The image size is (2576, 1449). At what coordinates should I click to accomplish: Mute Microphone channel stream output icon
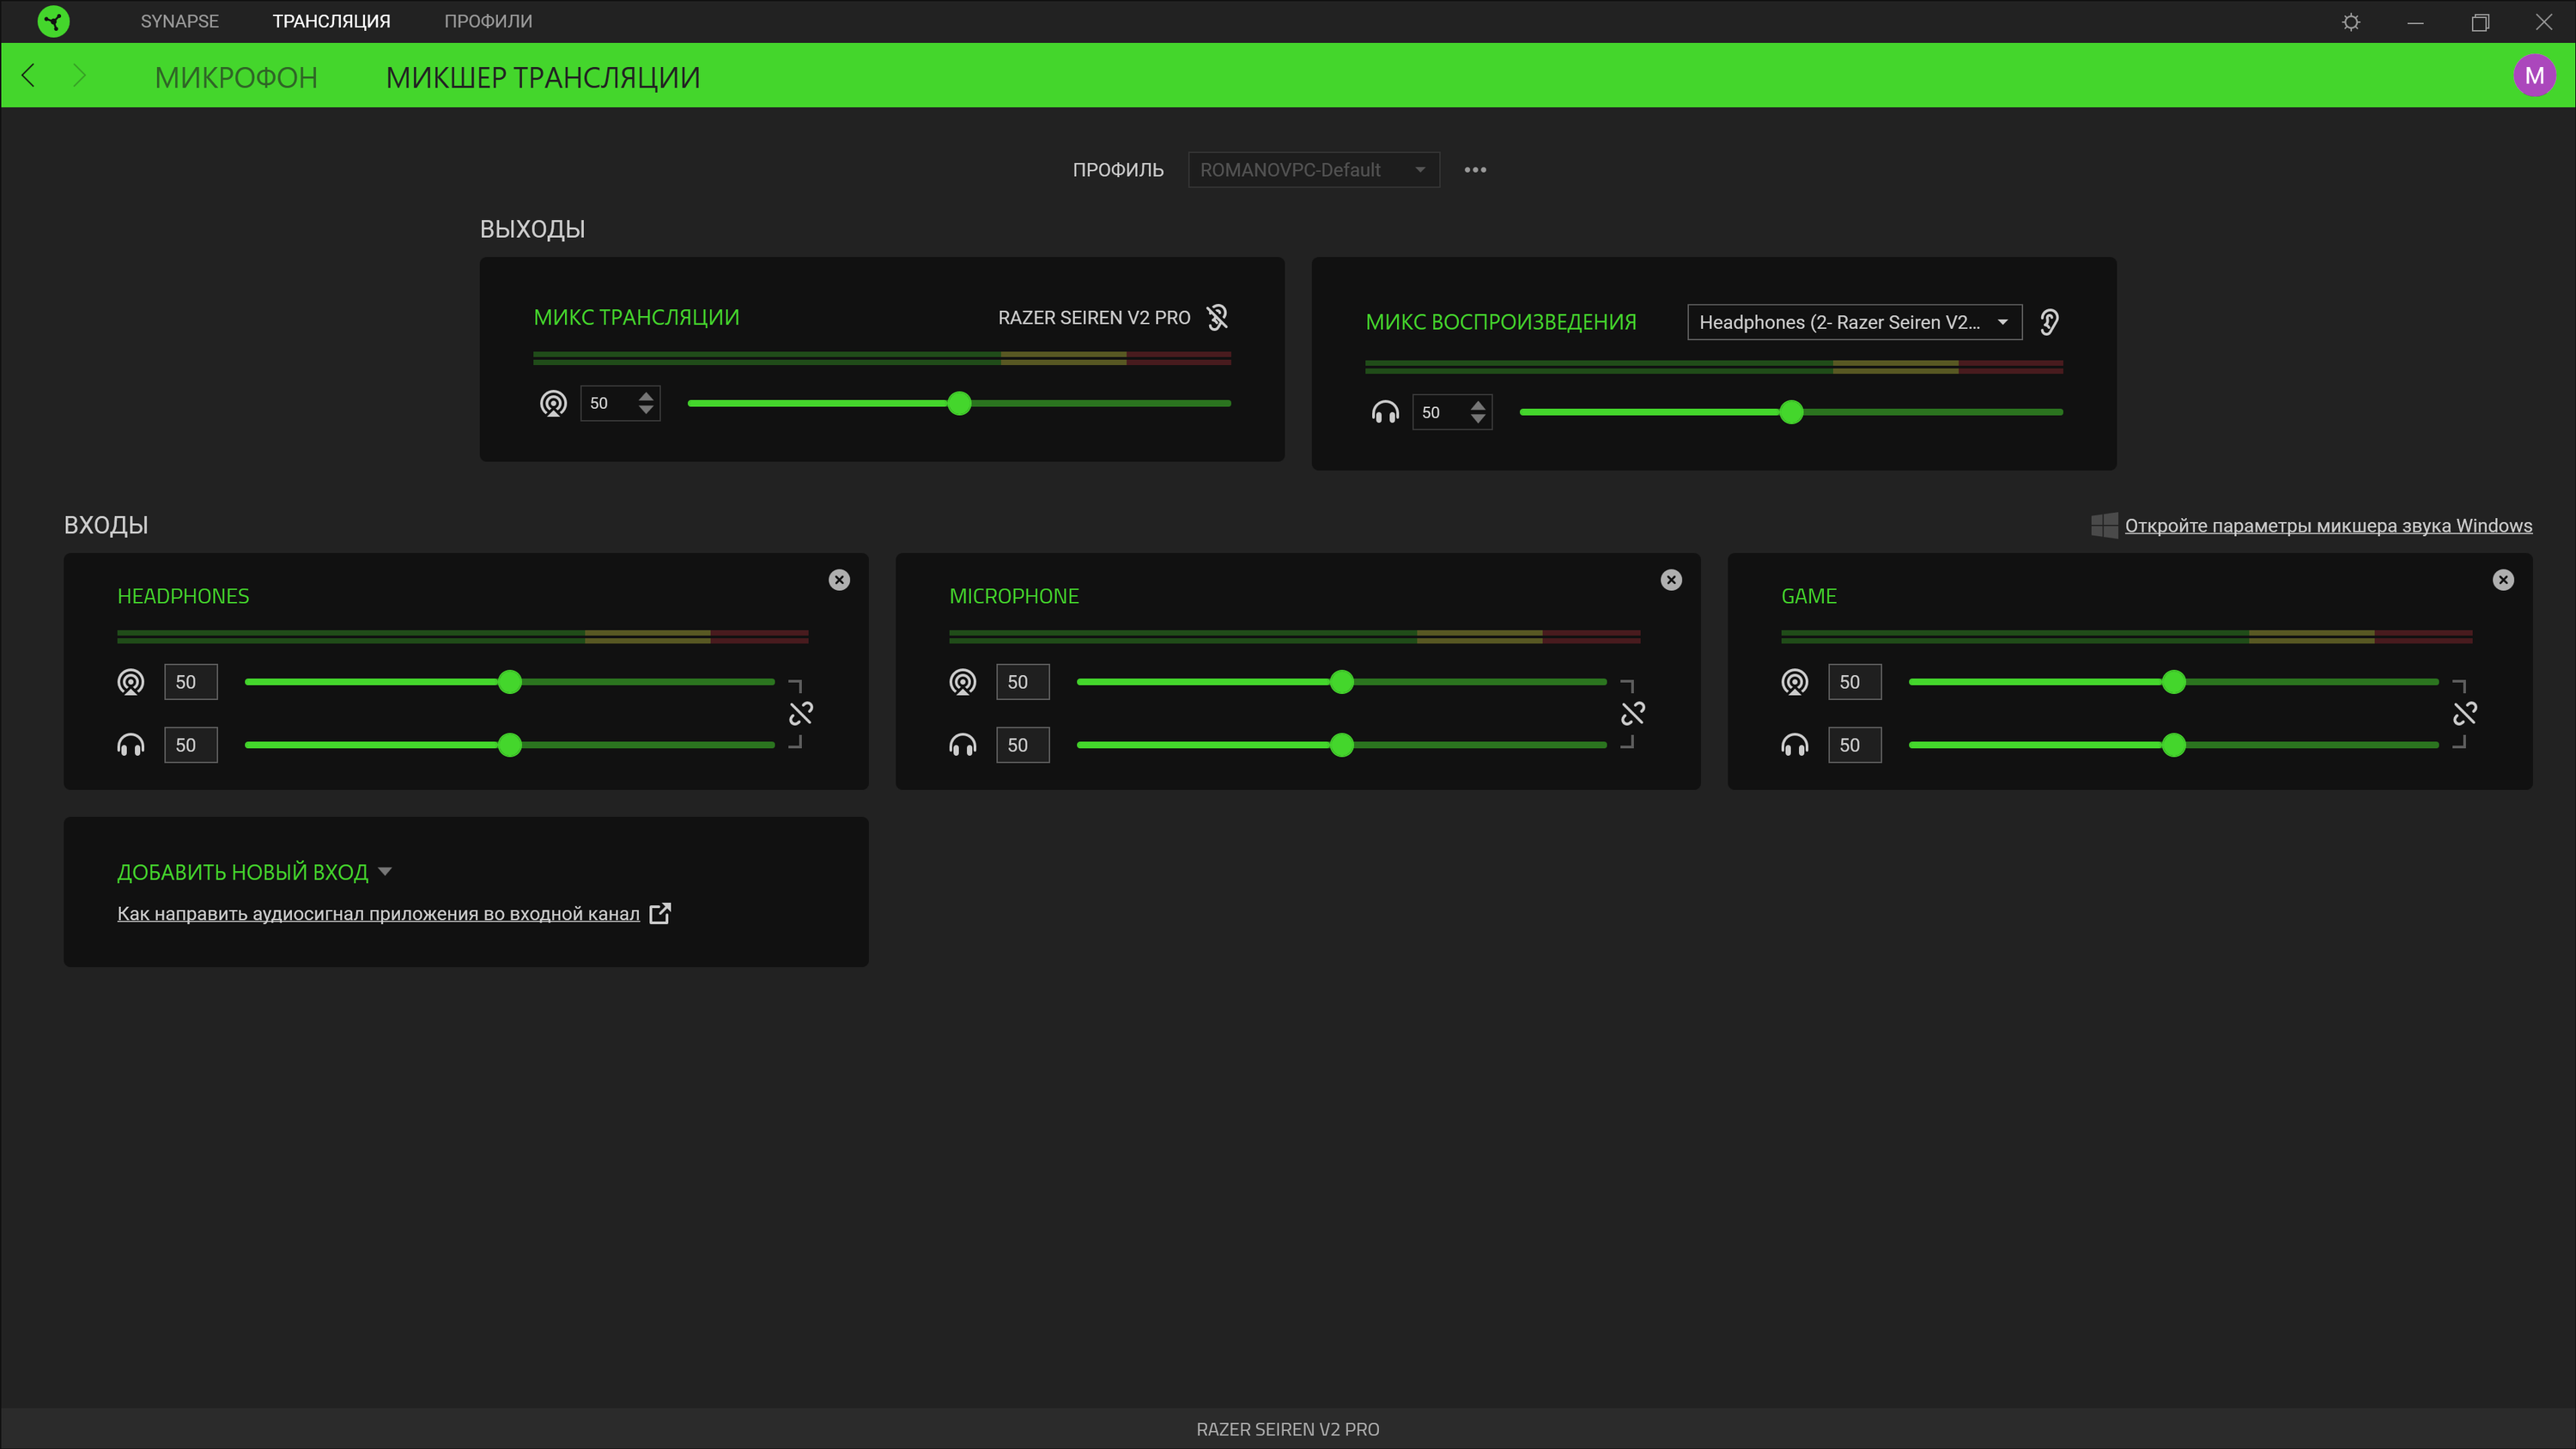coord(962,682)
